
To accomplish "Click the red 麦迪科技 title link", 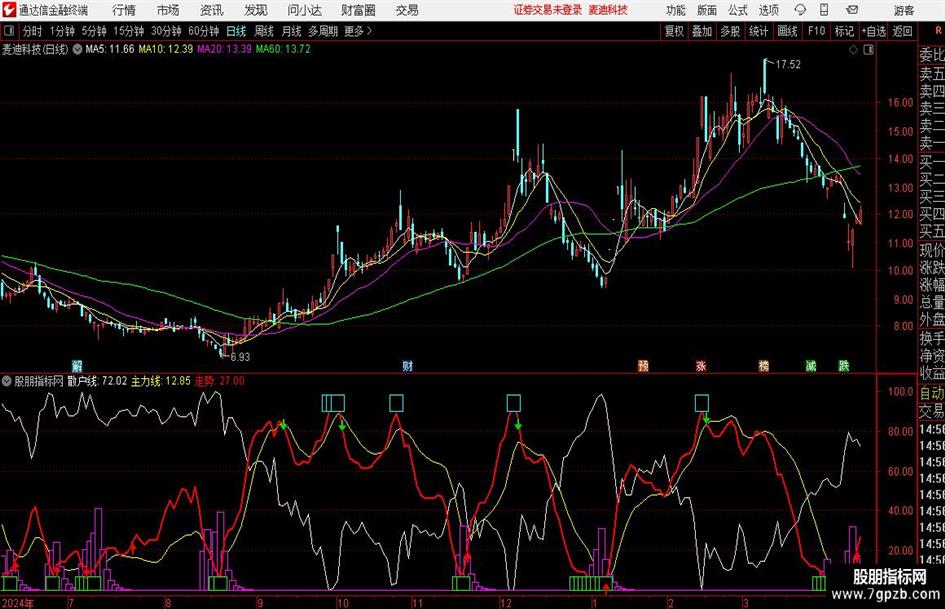I will pyautogui.click(x=608, y=10).
